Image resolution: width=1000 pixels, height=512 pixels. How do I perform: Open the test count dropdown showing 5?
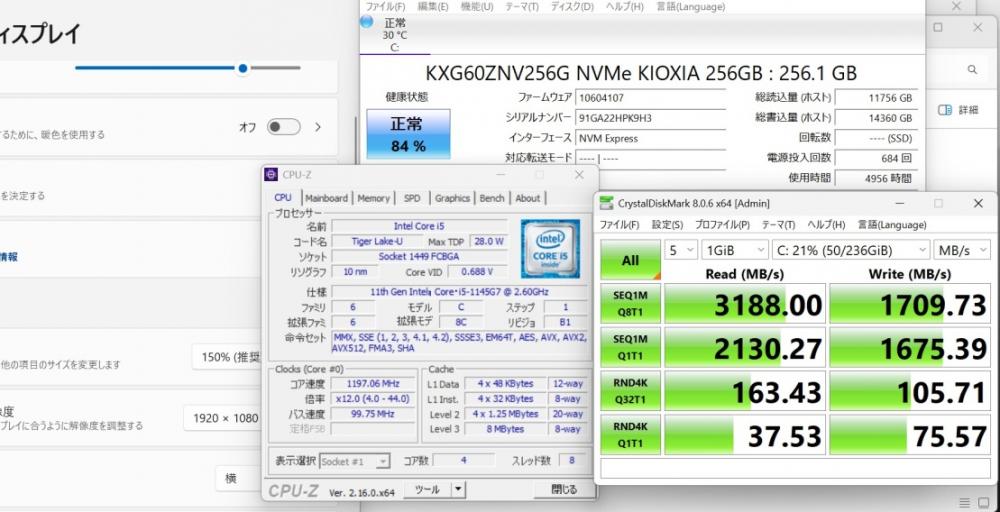(x=680, y=250)
